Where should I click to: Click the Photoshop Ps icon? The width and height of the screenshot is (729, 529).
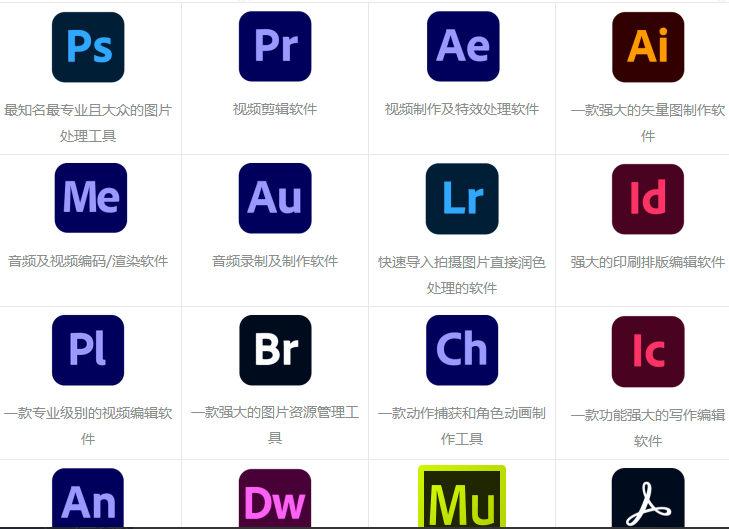[x=88, y=47]
